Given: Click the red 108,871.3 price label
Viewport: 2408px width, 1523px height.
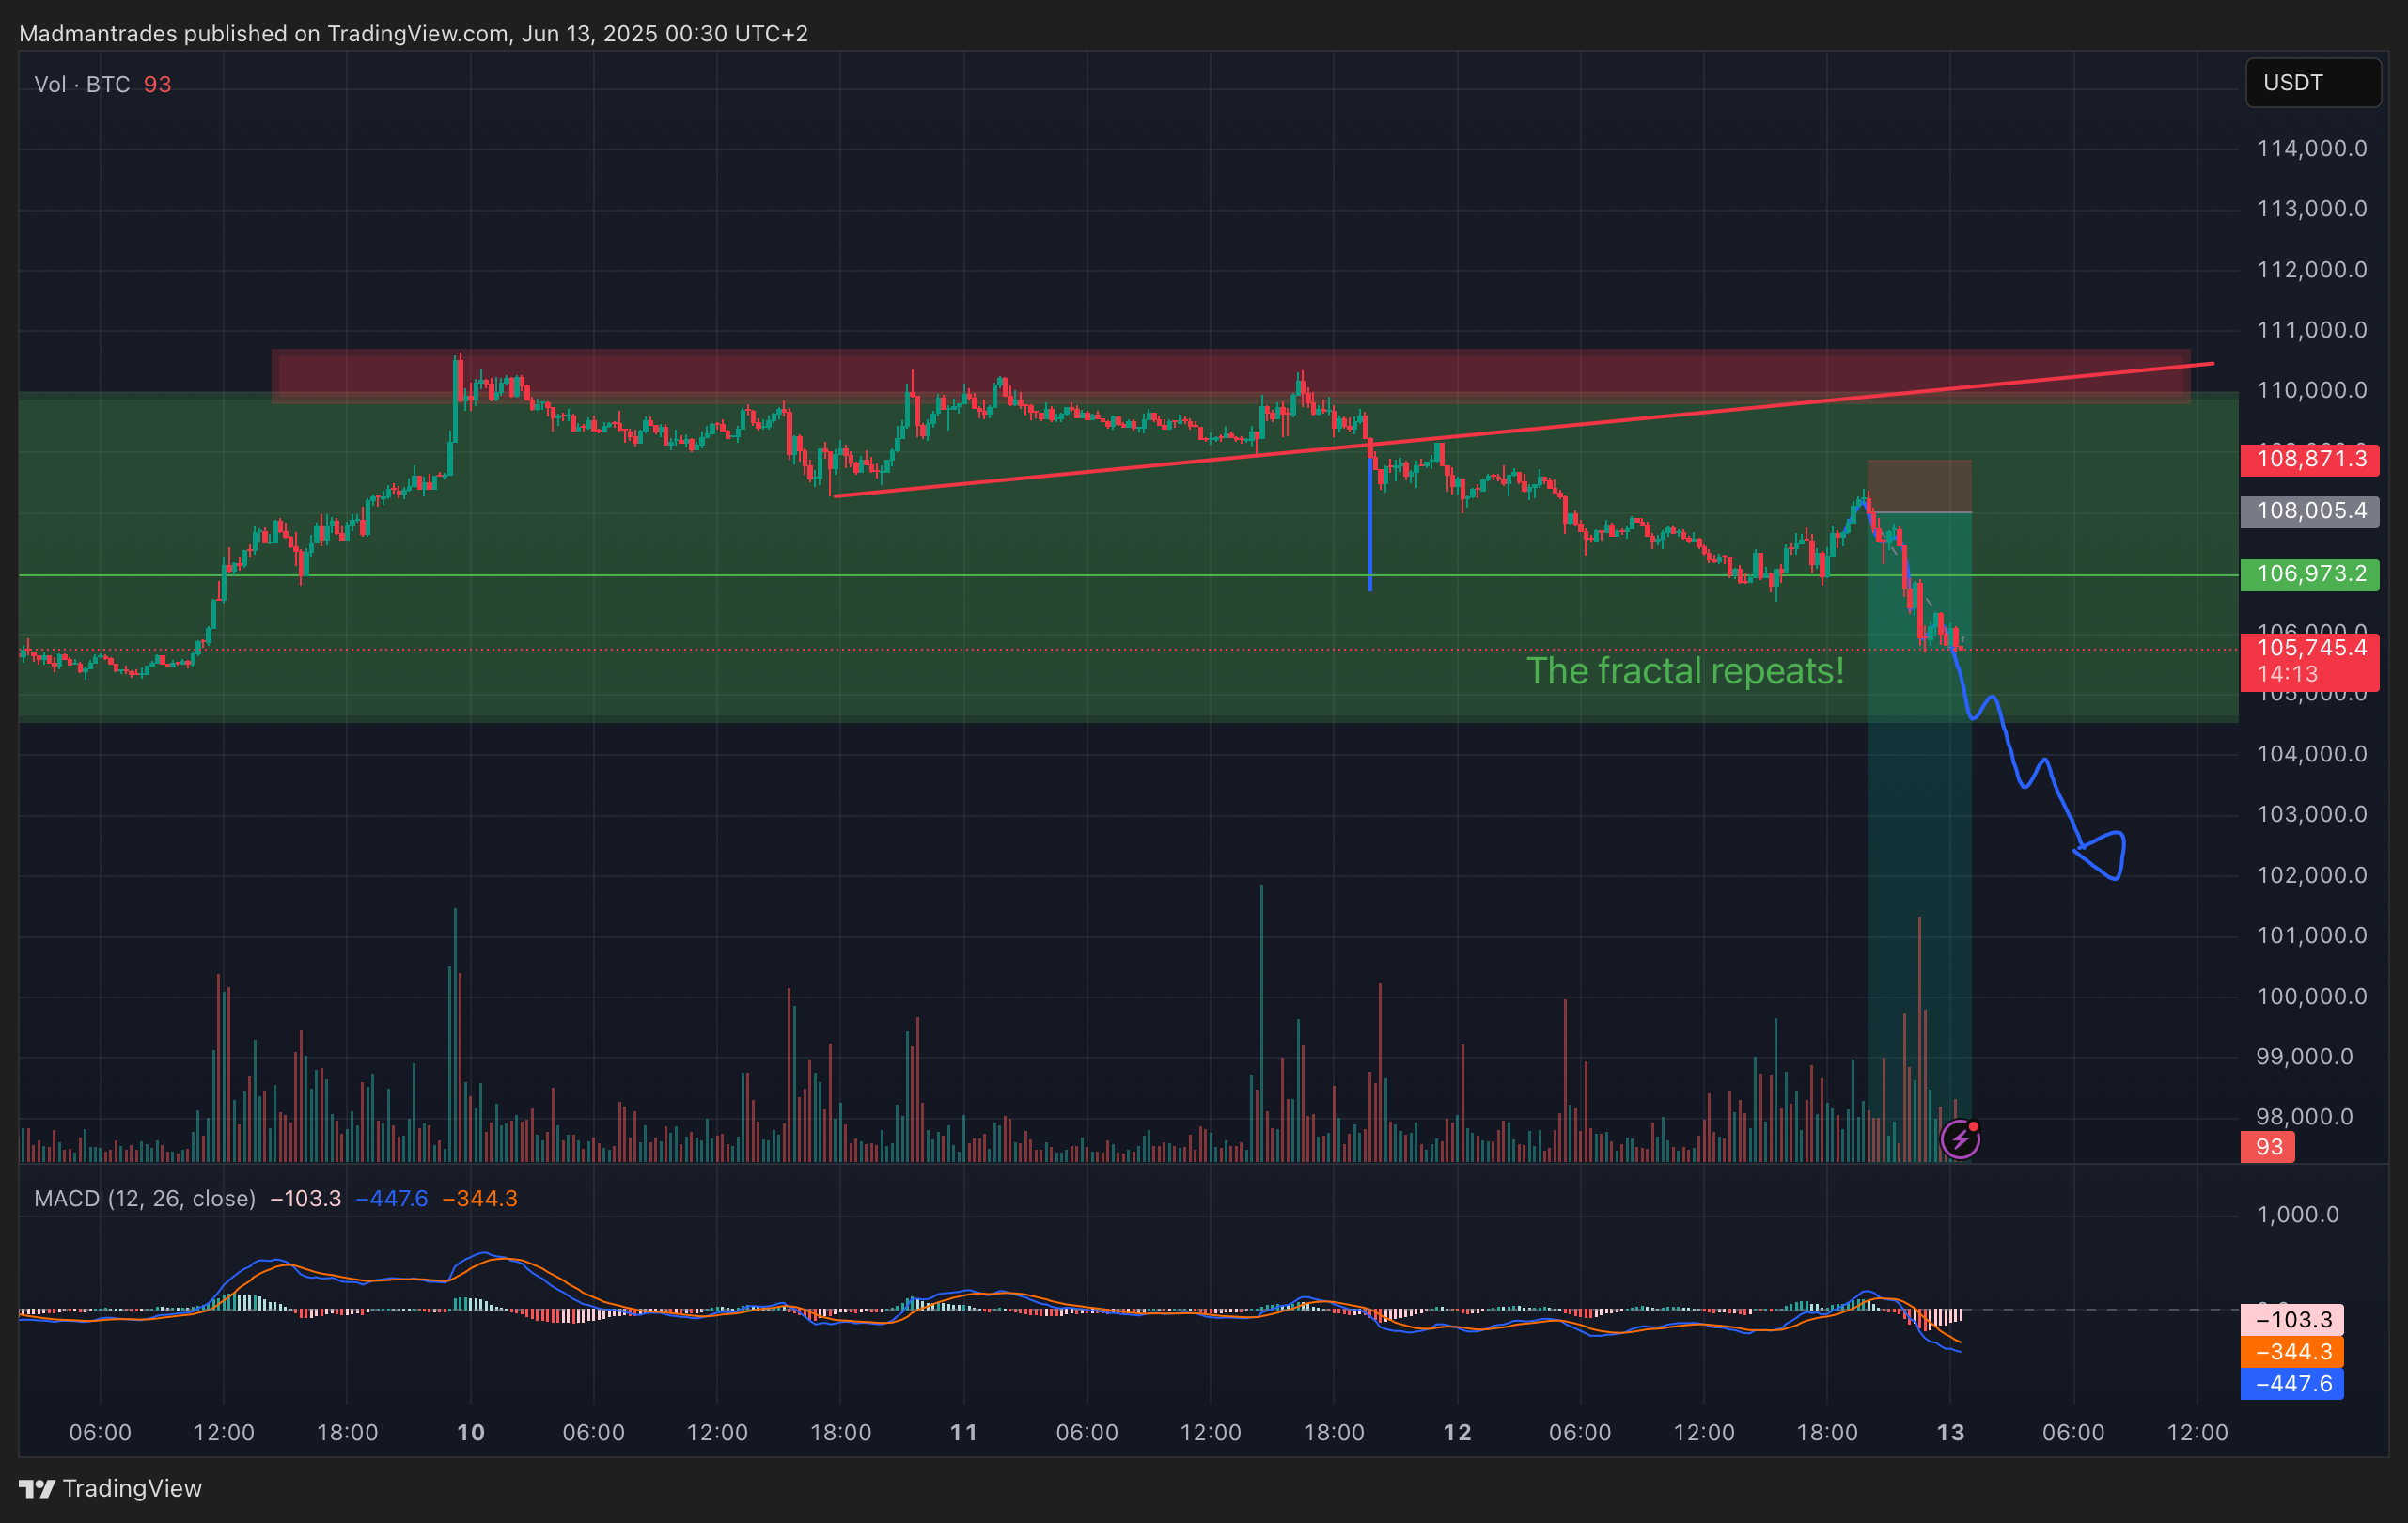Looking at the screenshot, I should click(2310, 459).
